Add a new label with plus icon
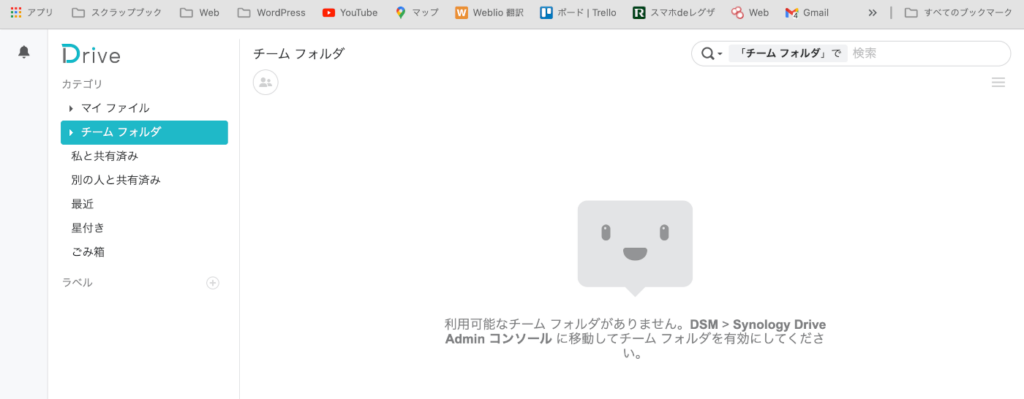The height and width of the screenshot is (399, 1024). pos(213,283)
